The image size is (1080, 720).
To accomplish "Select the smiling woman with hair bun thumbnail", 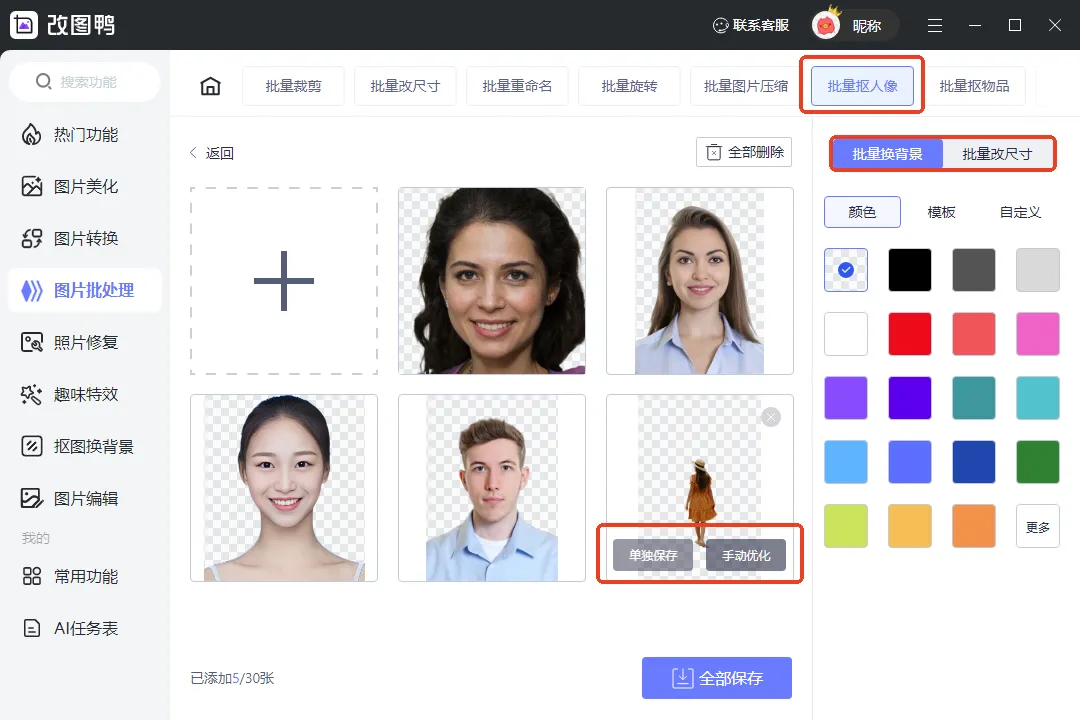I will click(x=284, y=488).
